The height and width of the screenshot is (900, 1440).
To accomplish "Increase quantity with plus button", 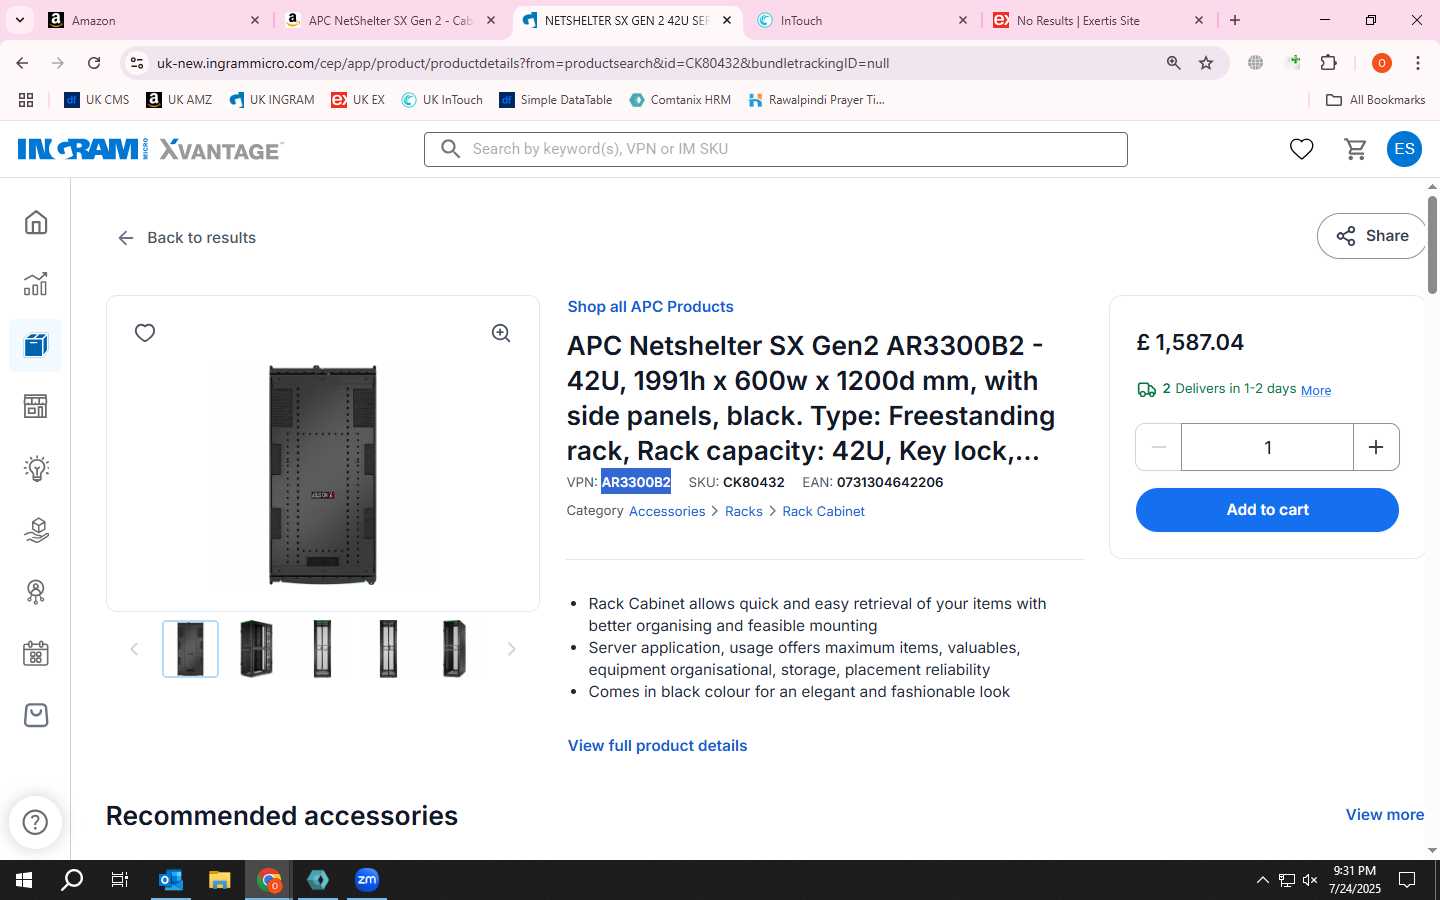I will pyautogui.click(x=1376, y=447).
